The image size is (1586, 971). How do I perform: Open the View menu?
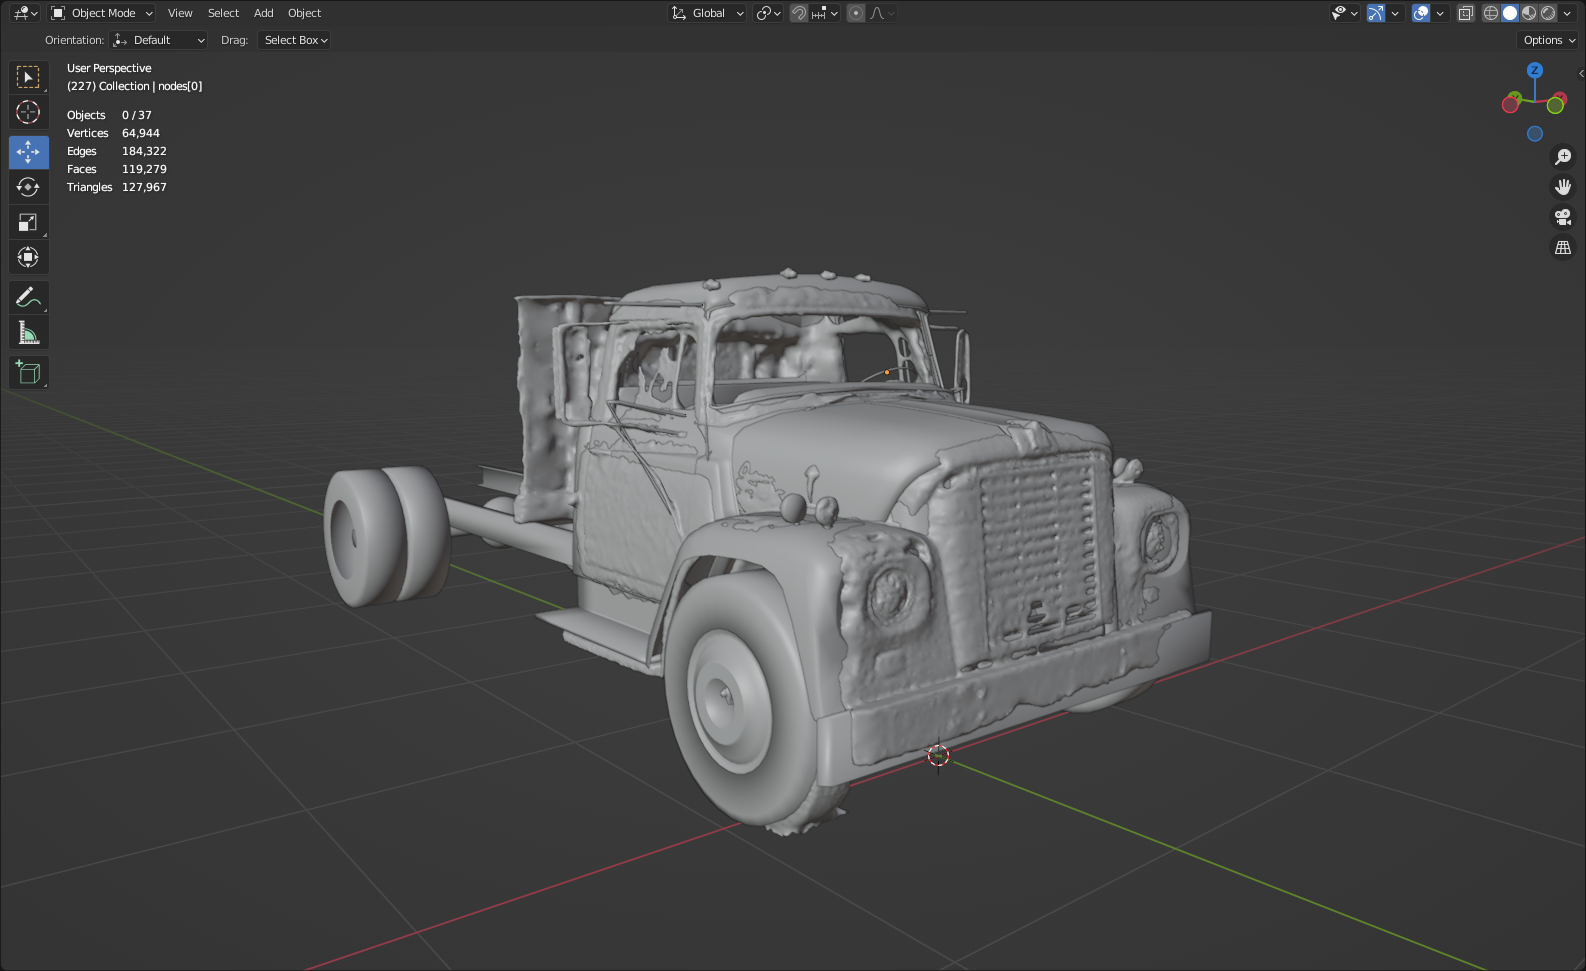coord(180,13)
